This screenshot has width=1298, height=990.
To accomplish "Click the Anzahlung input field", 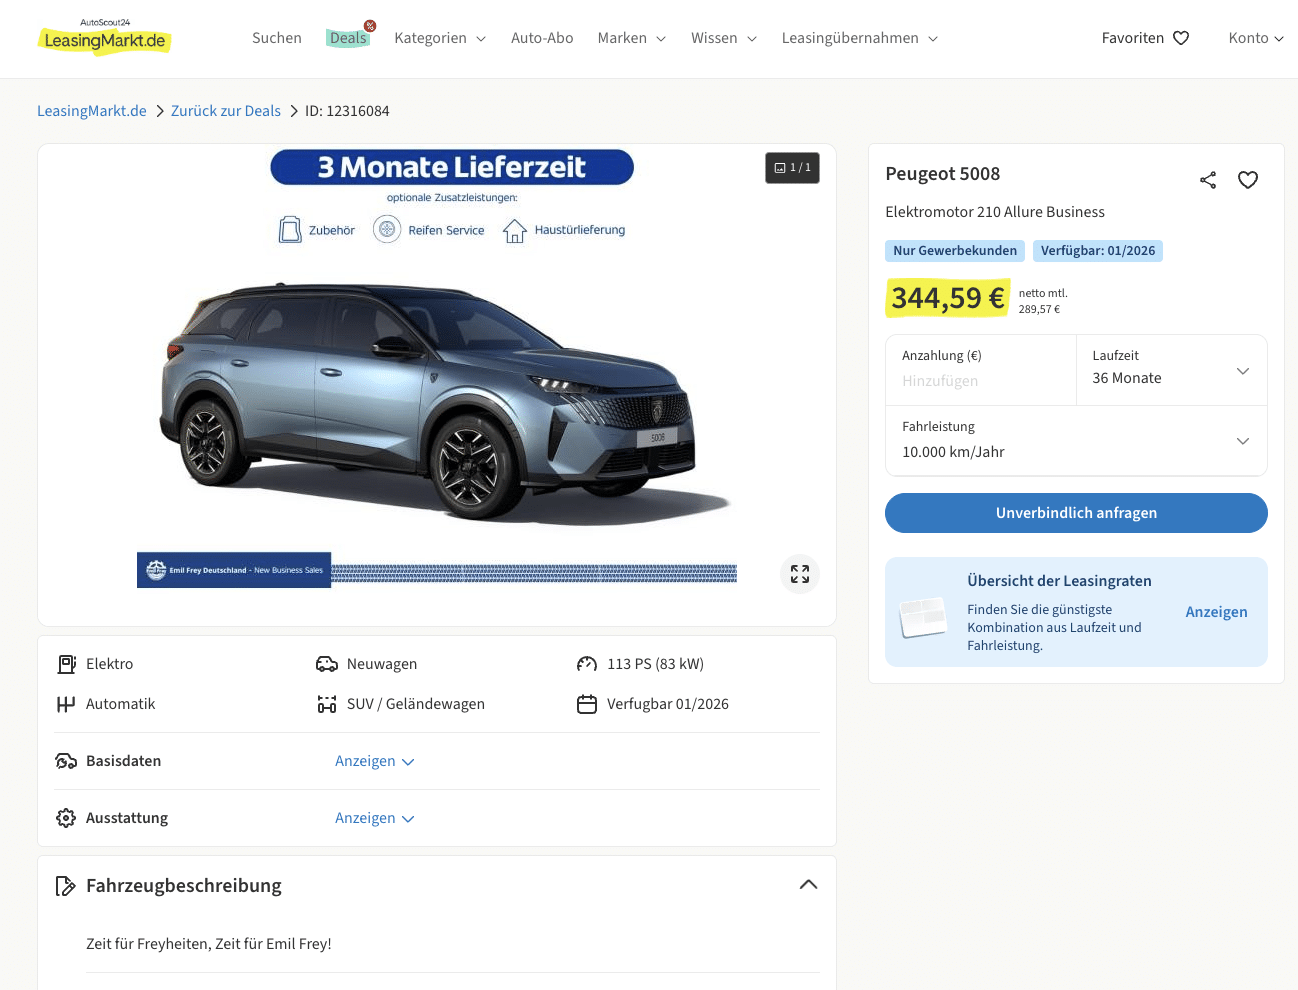I will pyautogui.click(x=980, y=381).
